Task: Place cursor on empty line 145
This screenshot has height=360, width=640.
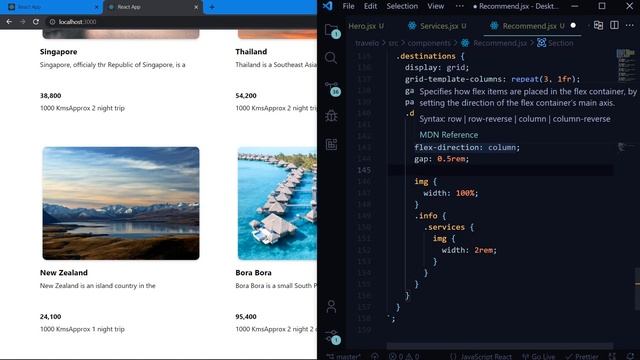Action: [500, 170]
